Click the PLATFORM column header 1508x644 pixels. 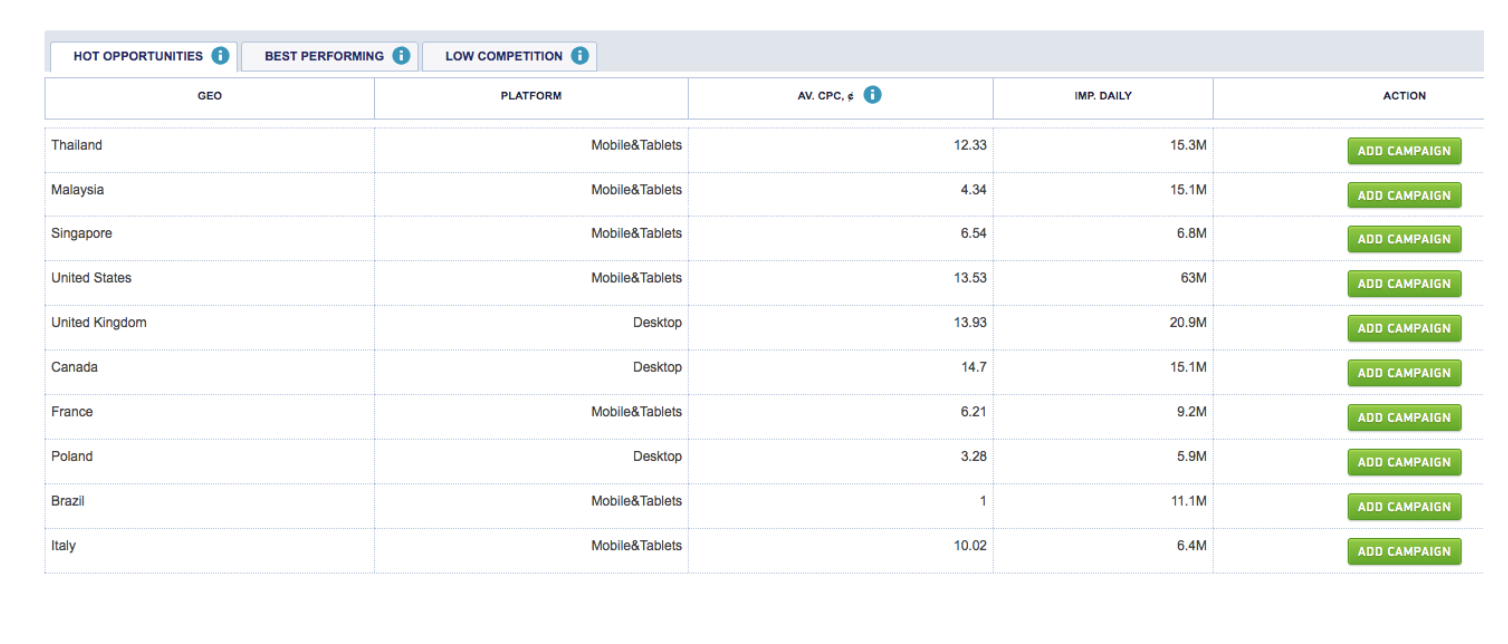click(531, 96)
